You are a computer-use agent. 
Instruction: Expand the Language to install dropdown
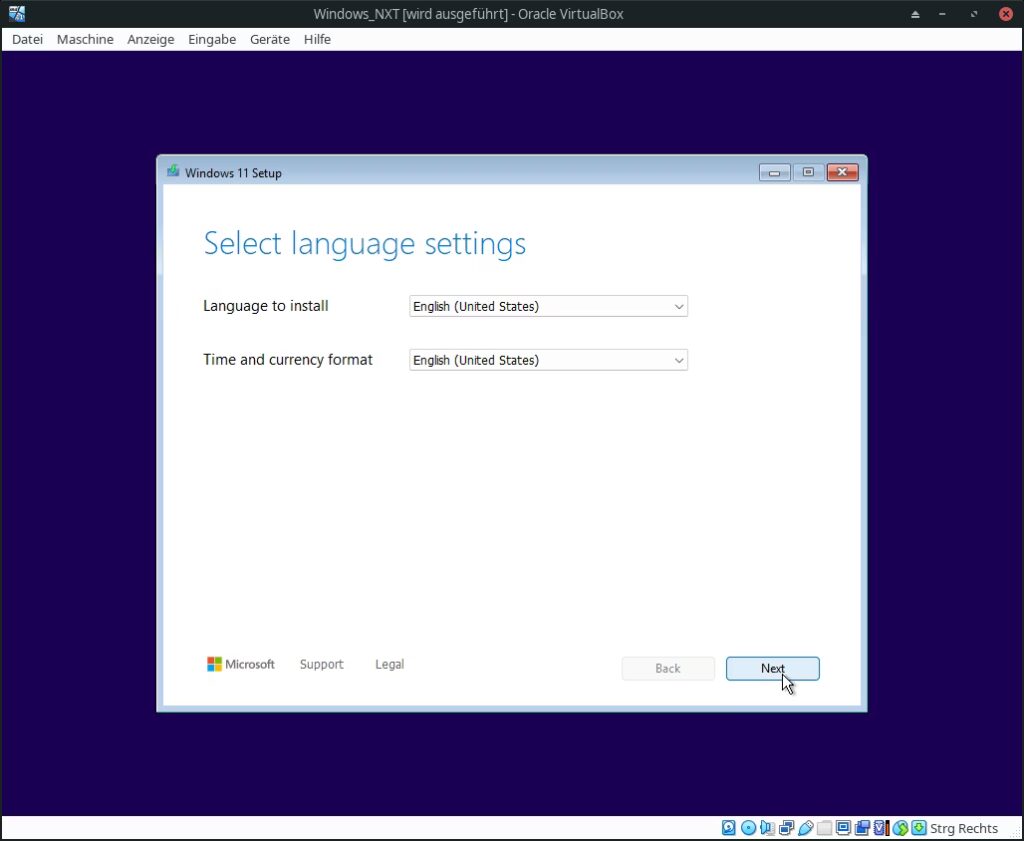tap(548, 307)
